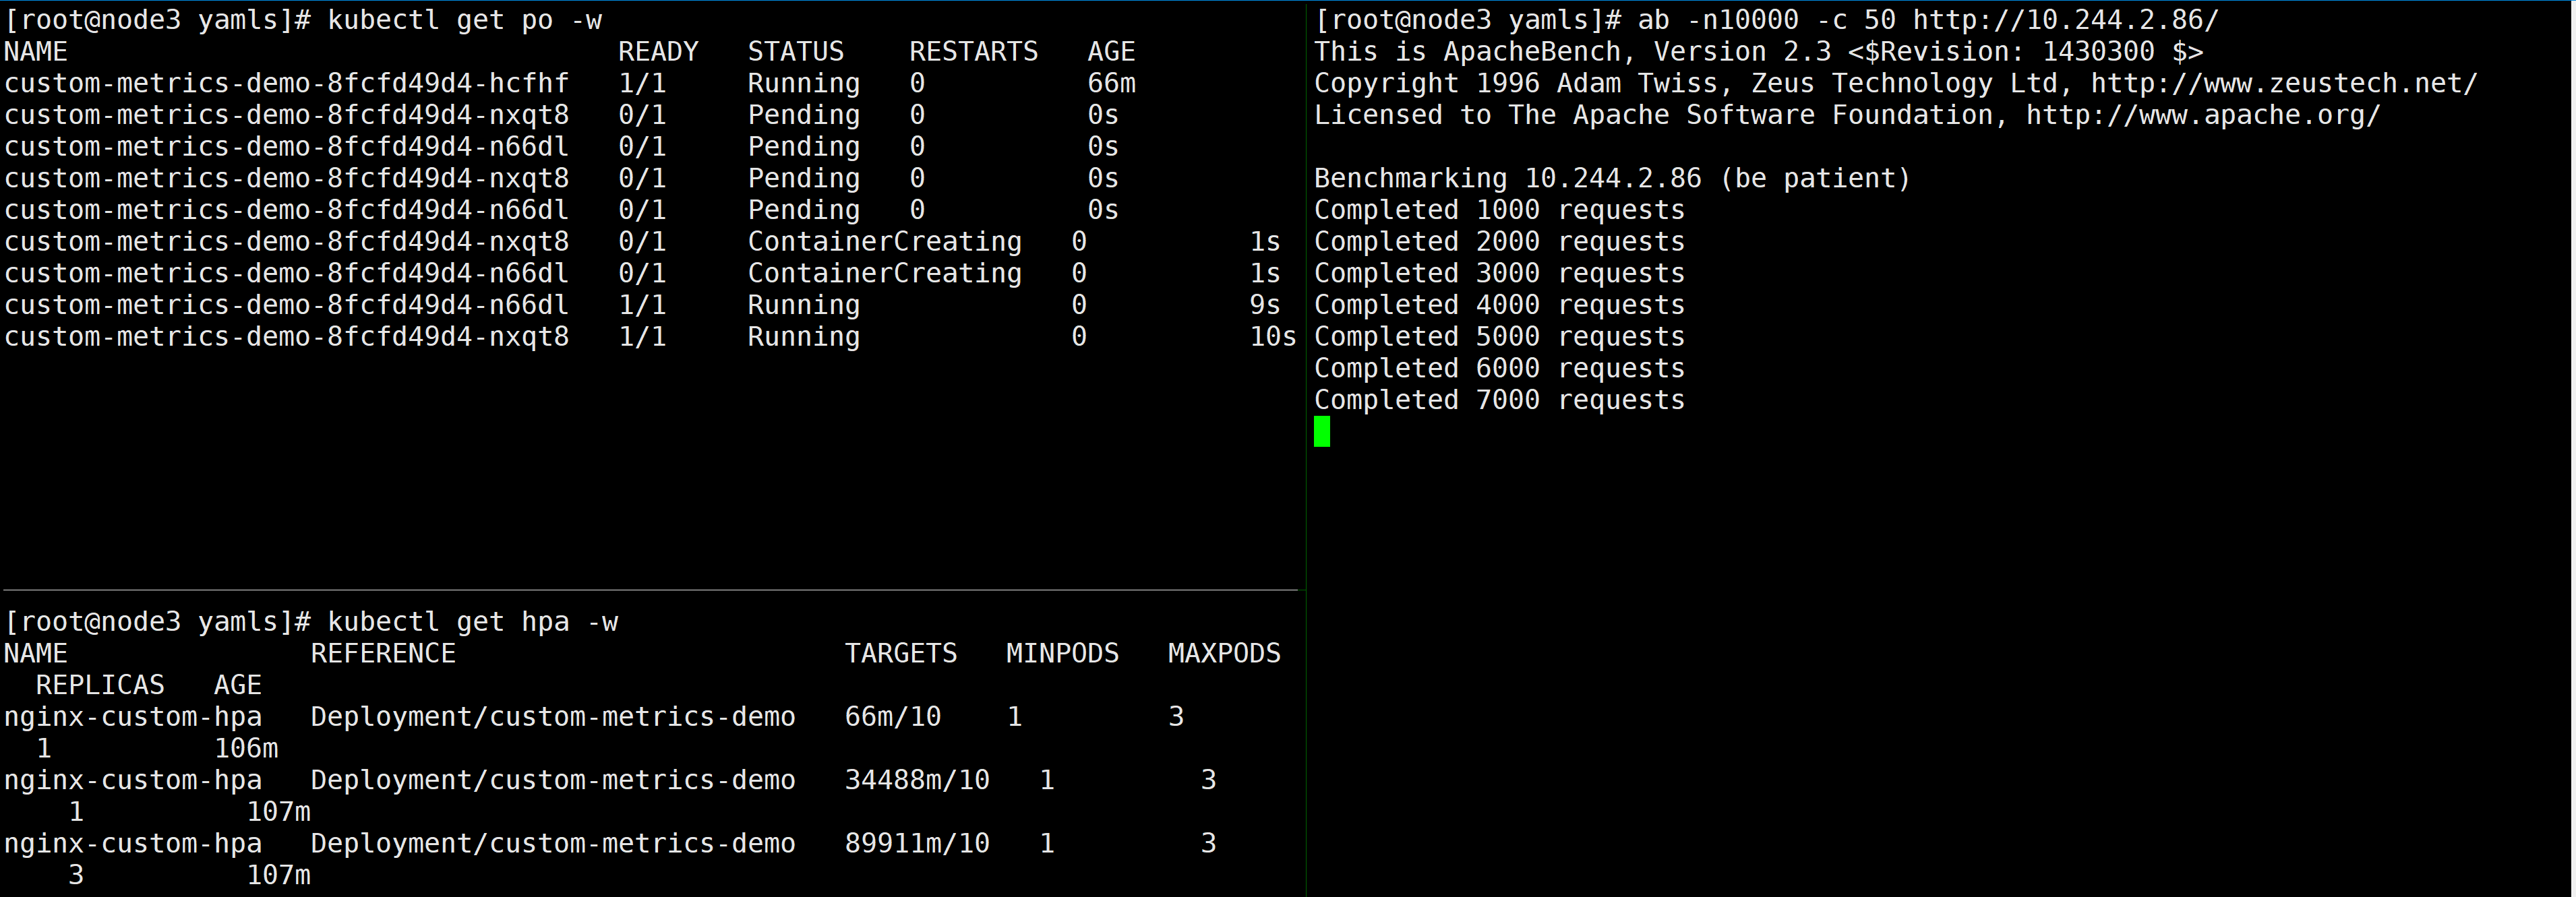The width and height of the screenshot is (2576, 897).
Task: Select the TARGETS column header
Action: pos(901,654)
